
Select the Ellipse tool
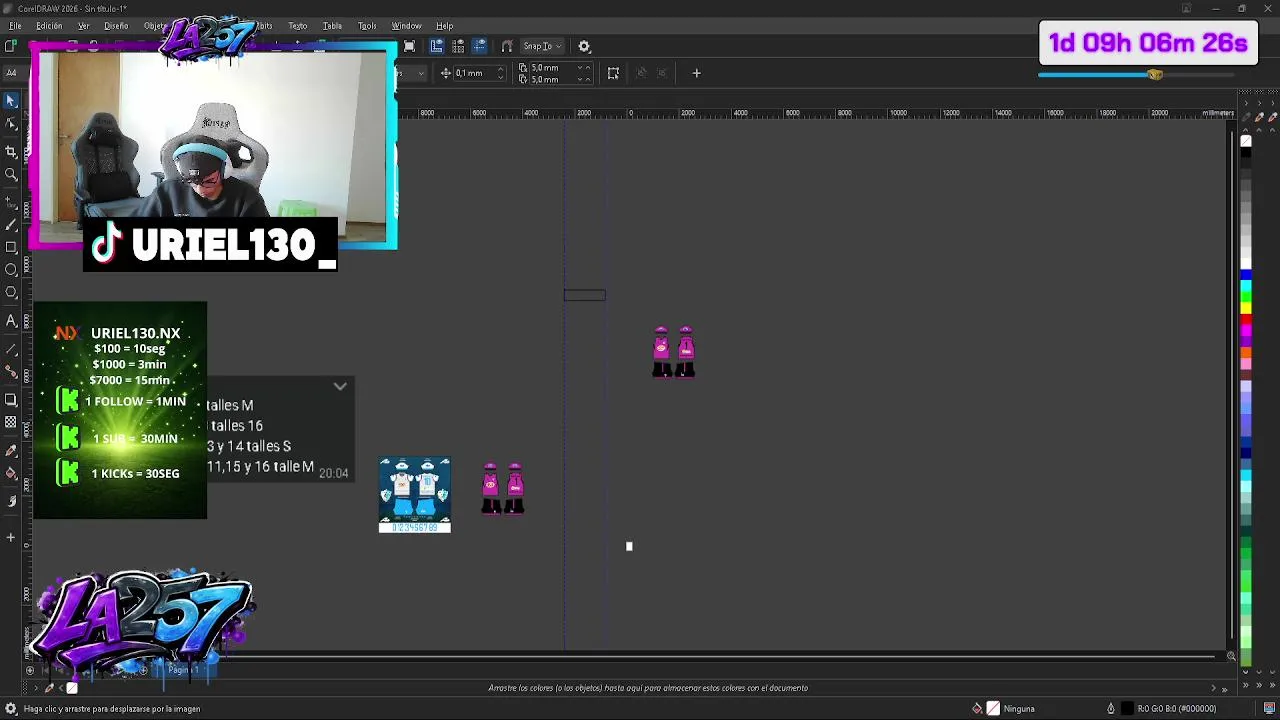tap(11, 270)
